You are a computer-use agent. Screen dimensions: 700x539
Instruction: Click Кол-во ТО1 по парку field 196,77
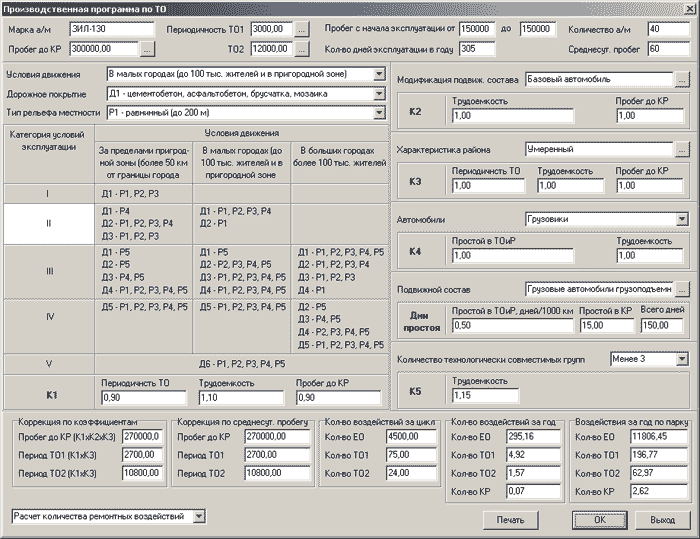659,455
